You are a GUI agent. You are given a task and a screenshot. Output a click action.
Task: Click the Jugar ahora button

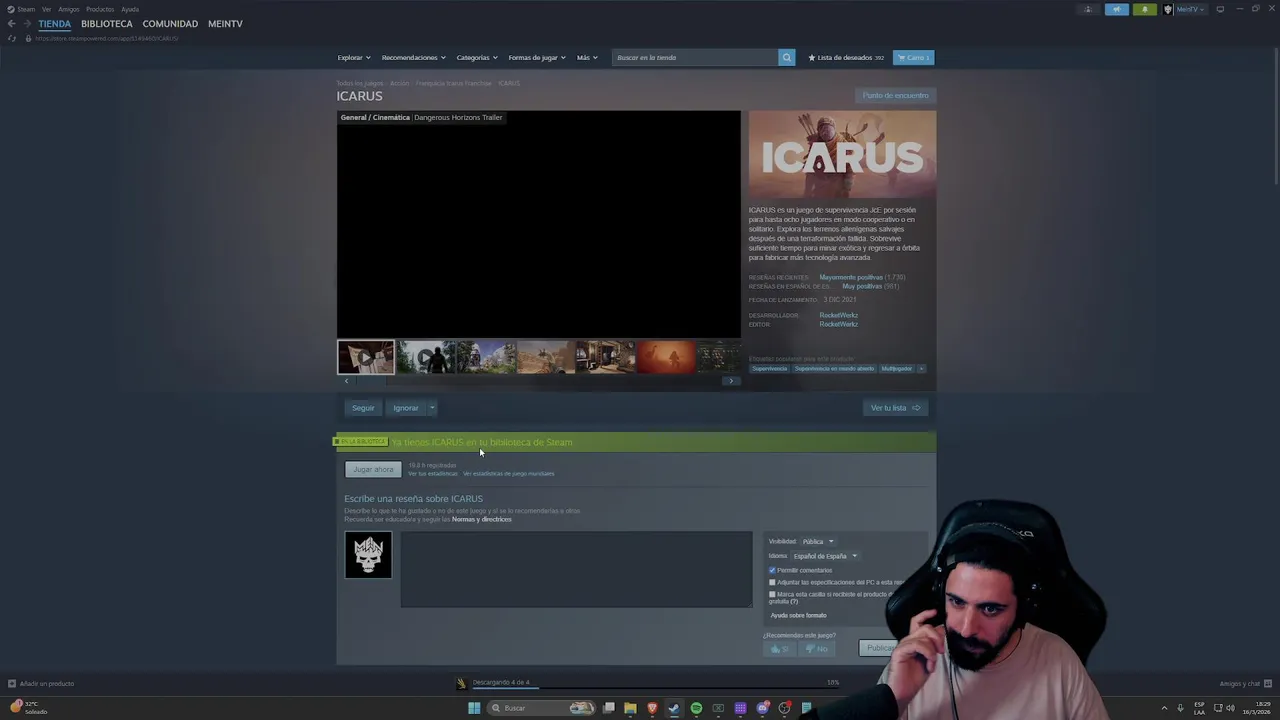[373, 470]
